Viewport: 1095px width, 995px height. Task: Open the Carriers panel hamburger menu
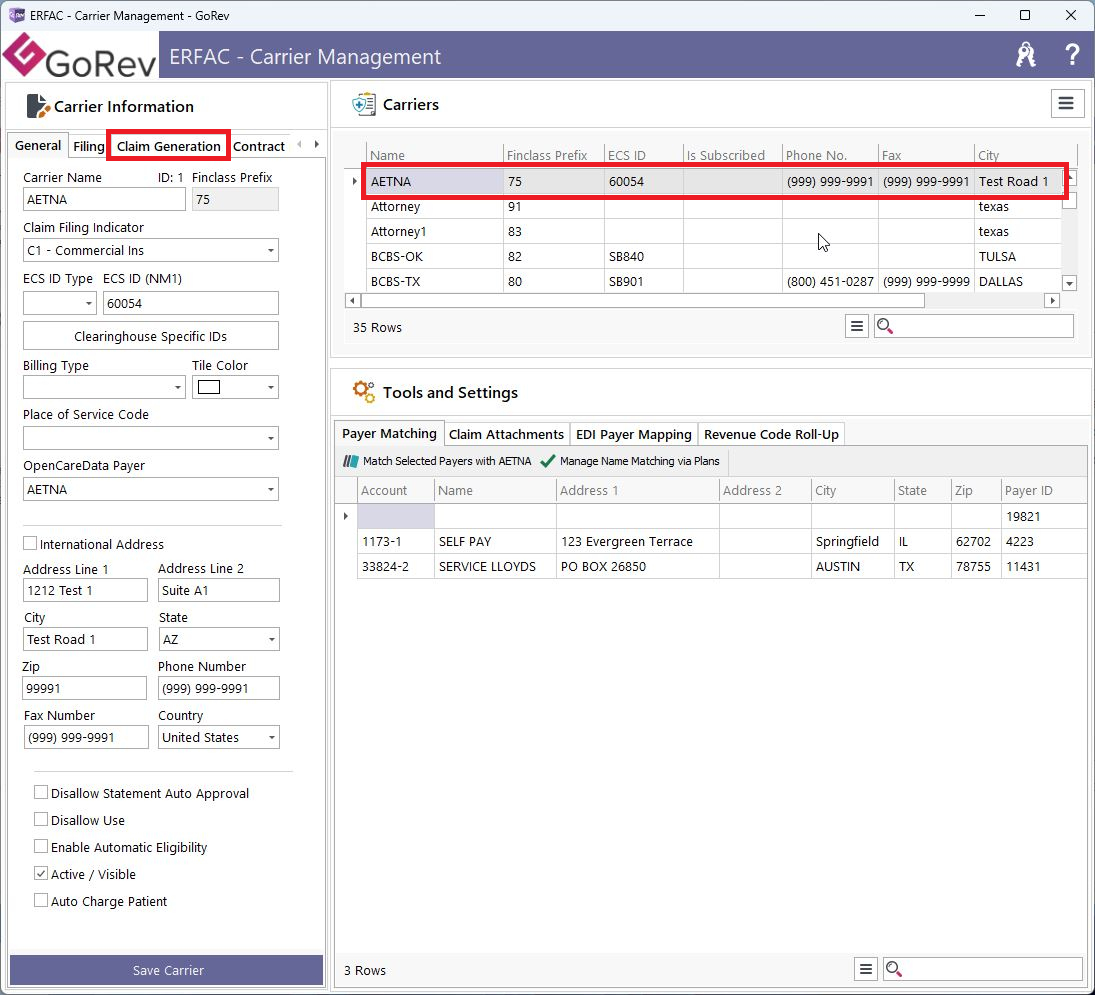(x=1066, y=103)
